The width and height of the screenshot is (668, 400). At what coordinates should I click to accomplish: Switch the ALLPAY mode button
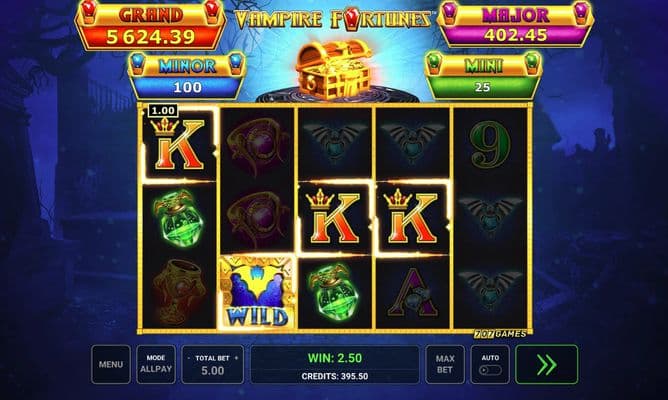[156, 364]
